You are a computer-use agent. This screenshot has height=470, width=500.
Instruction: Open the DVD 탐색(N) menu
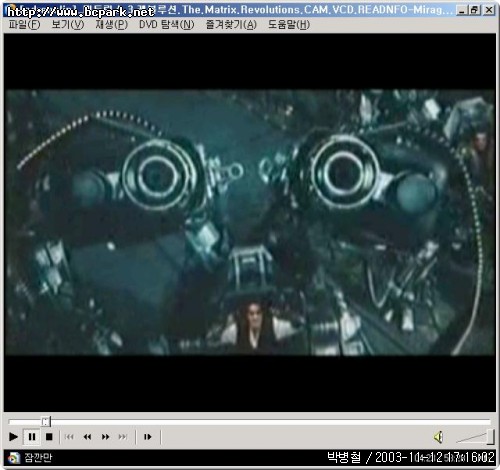point(166,25)
